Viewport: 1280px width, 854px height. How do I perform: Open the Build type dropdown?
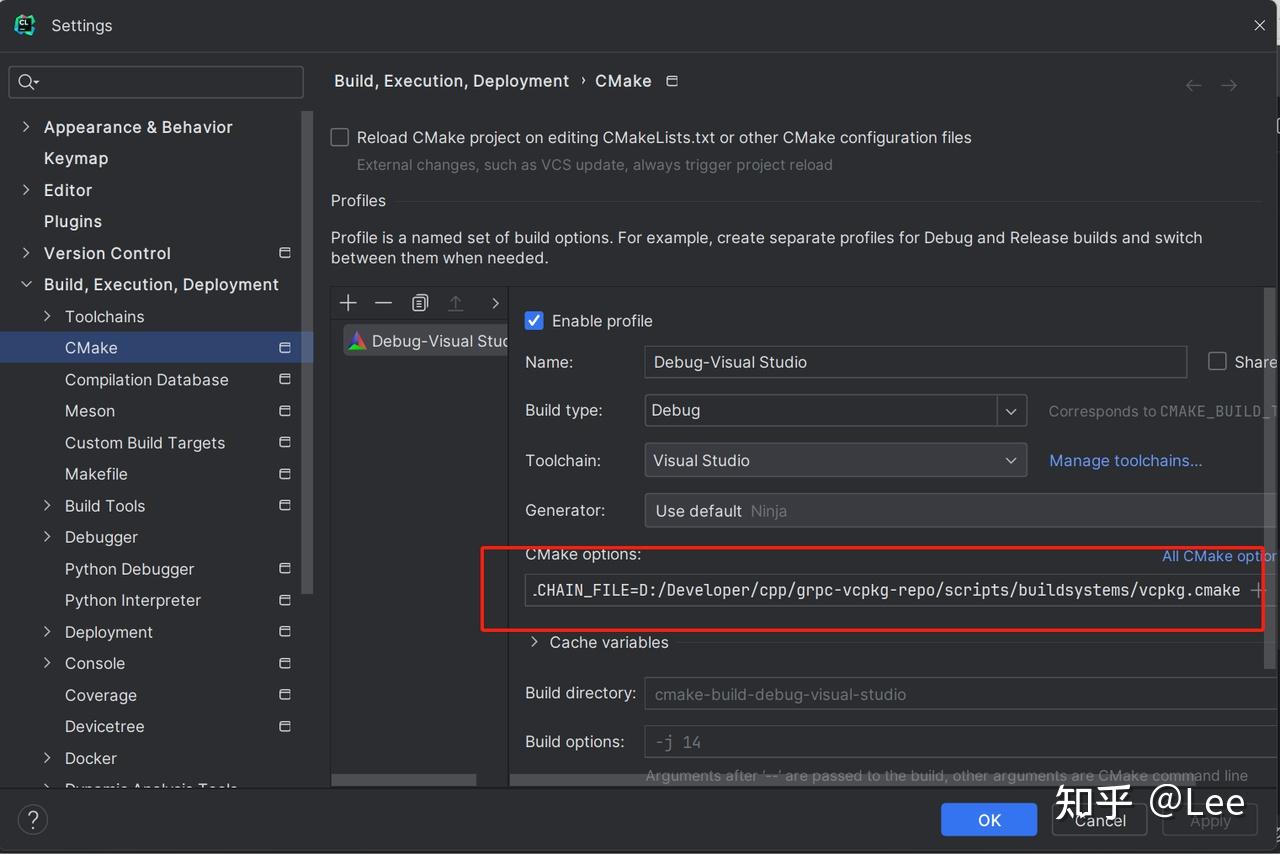pos(1011,411)
